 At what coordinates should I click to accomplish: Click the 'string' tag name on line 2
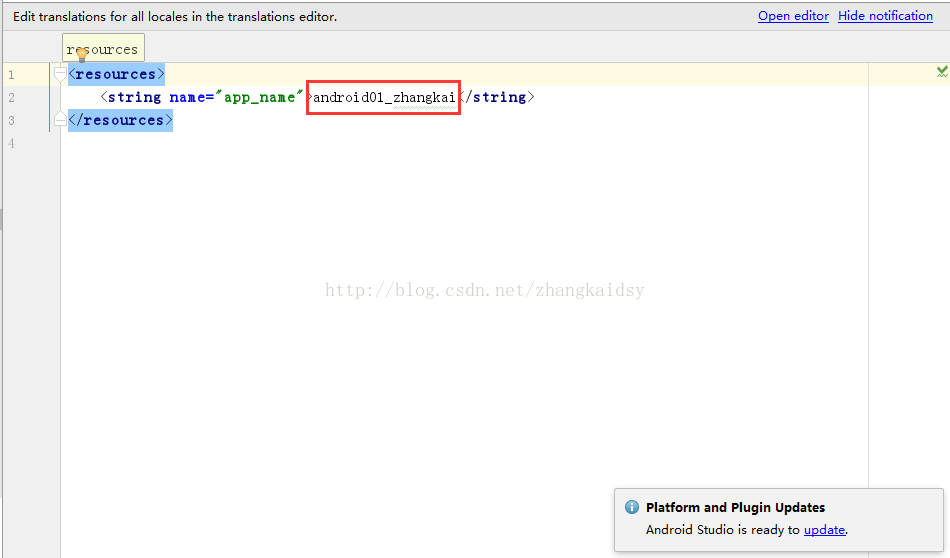[134, 97]
